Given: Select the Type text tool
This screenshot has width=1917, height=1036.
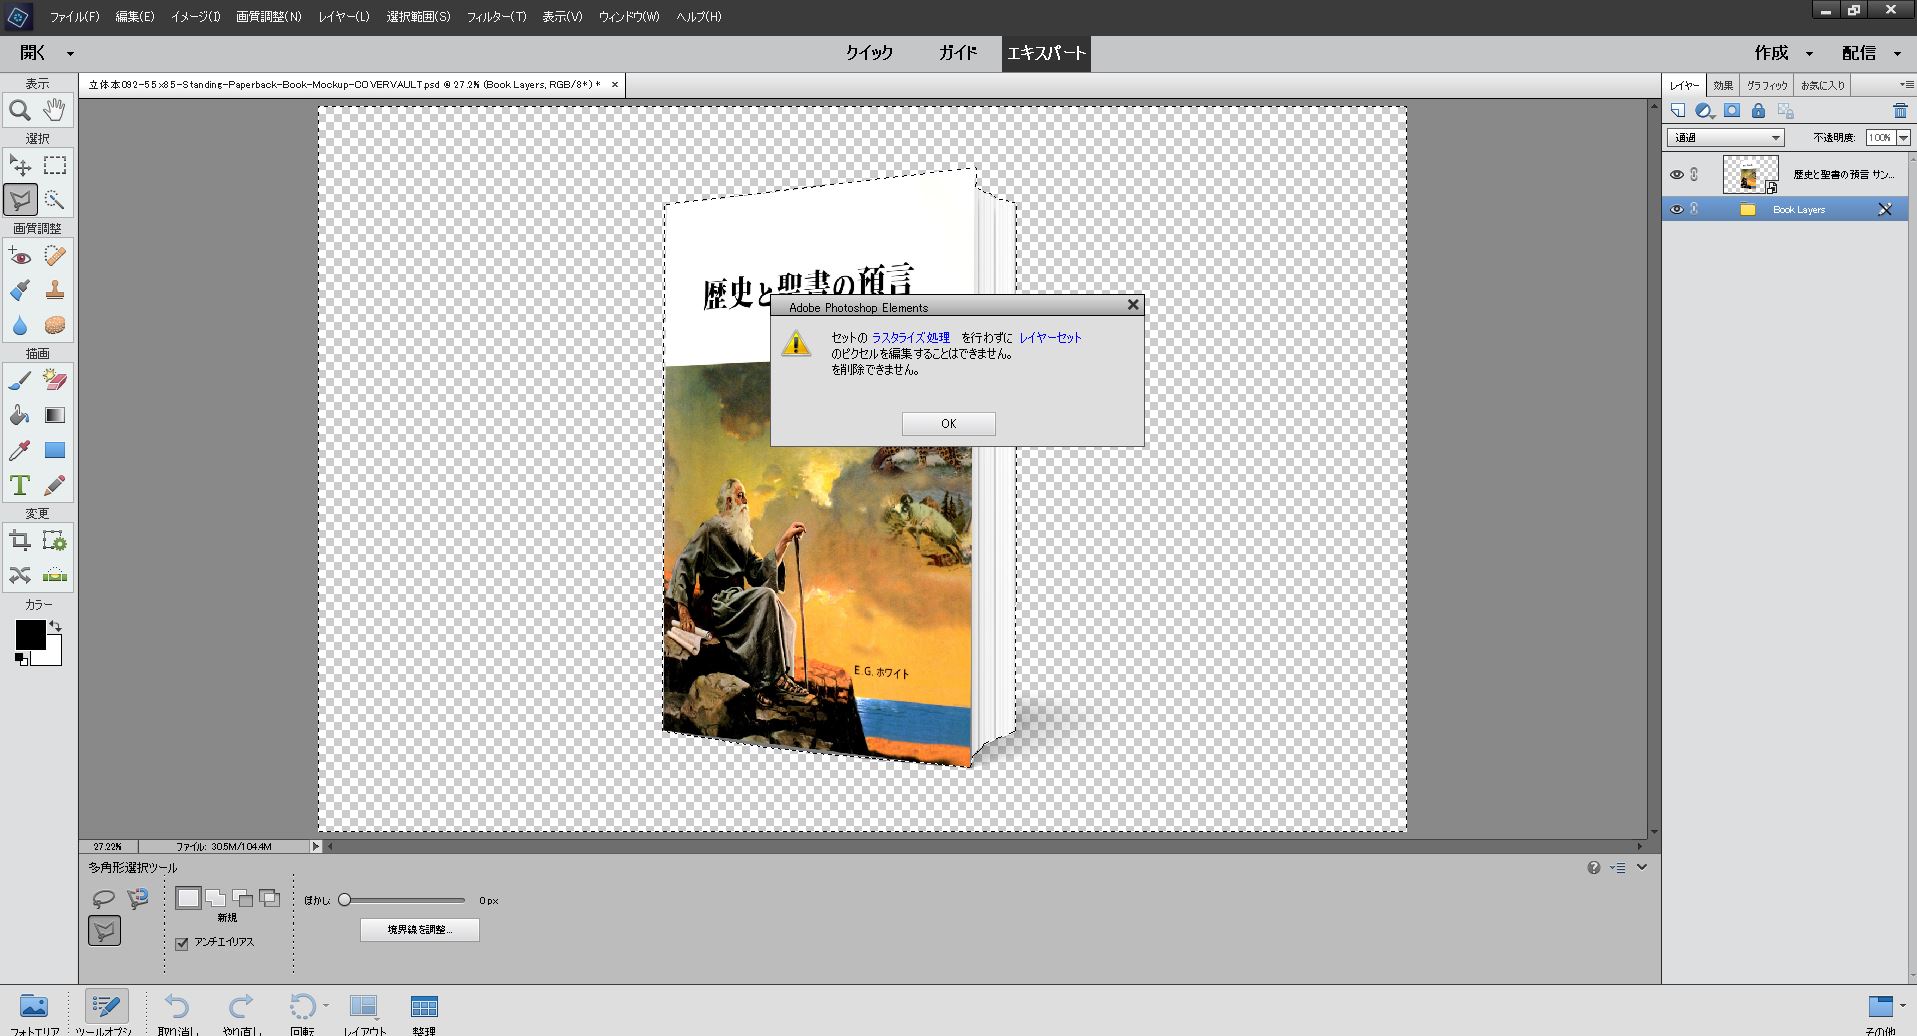Looking at the screenshot, I should tap(20, 485).
